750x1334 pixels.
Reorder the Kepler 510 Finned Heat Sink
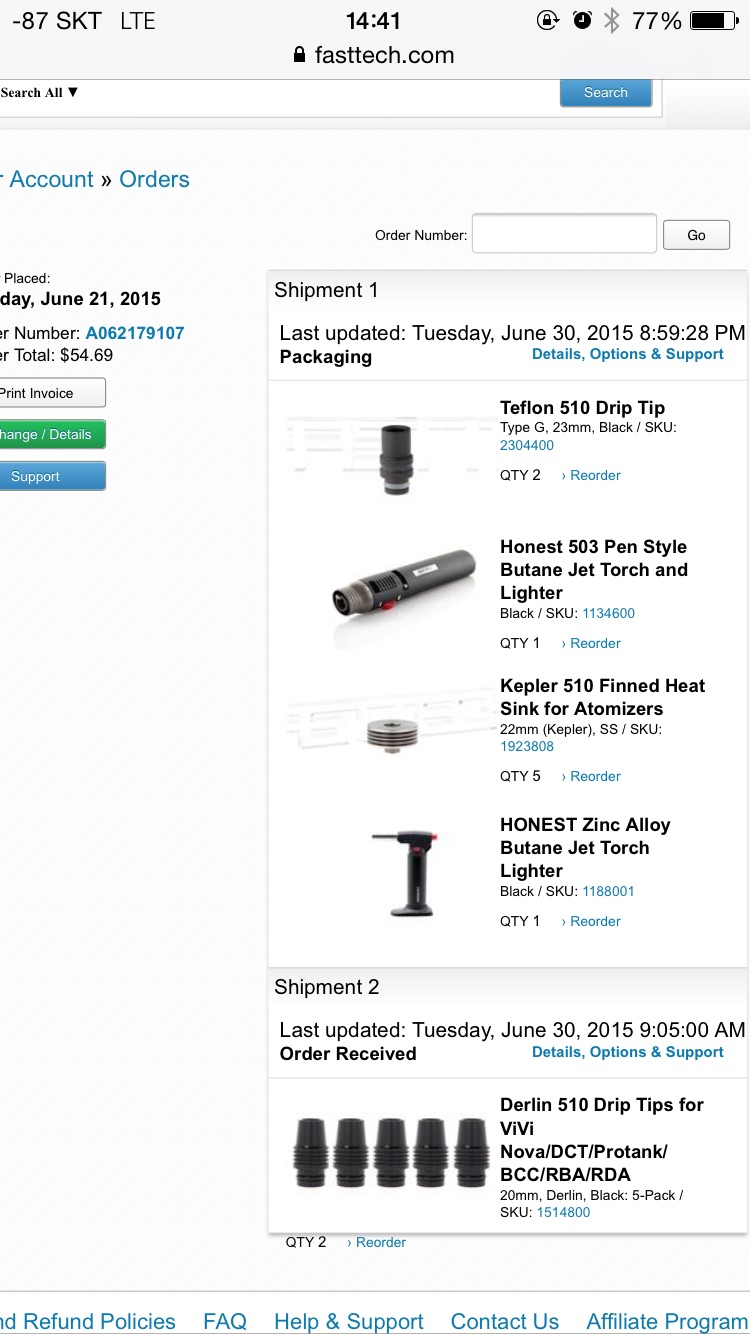click(x=591, y=776)
